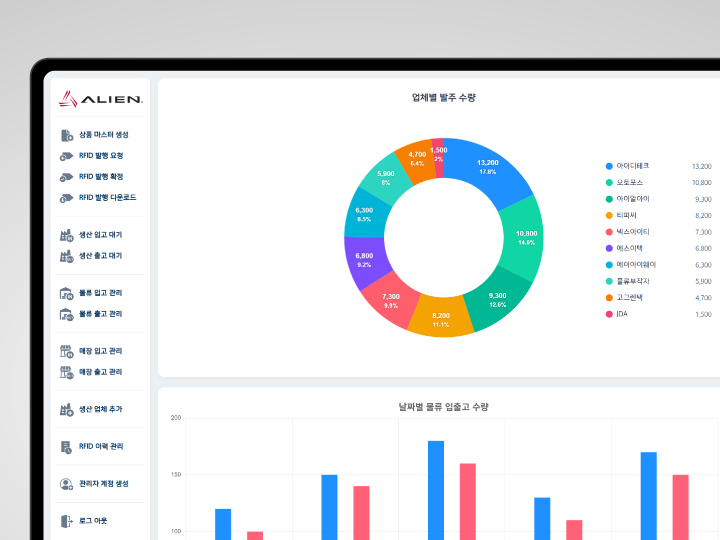Click the 매장 출고 관리 store icon

66,372
